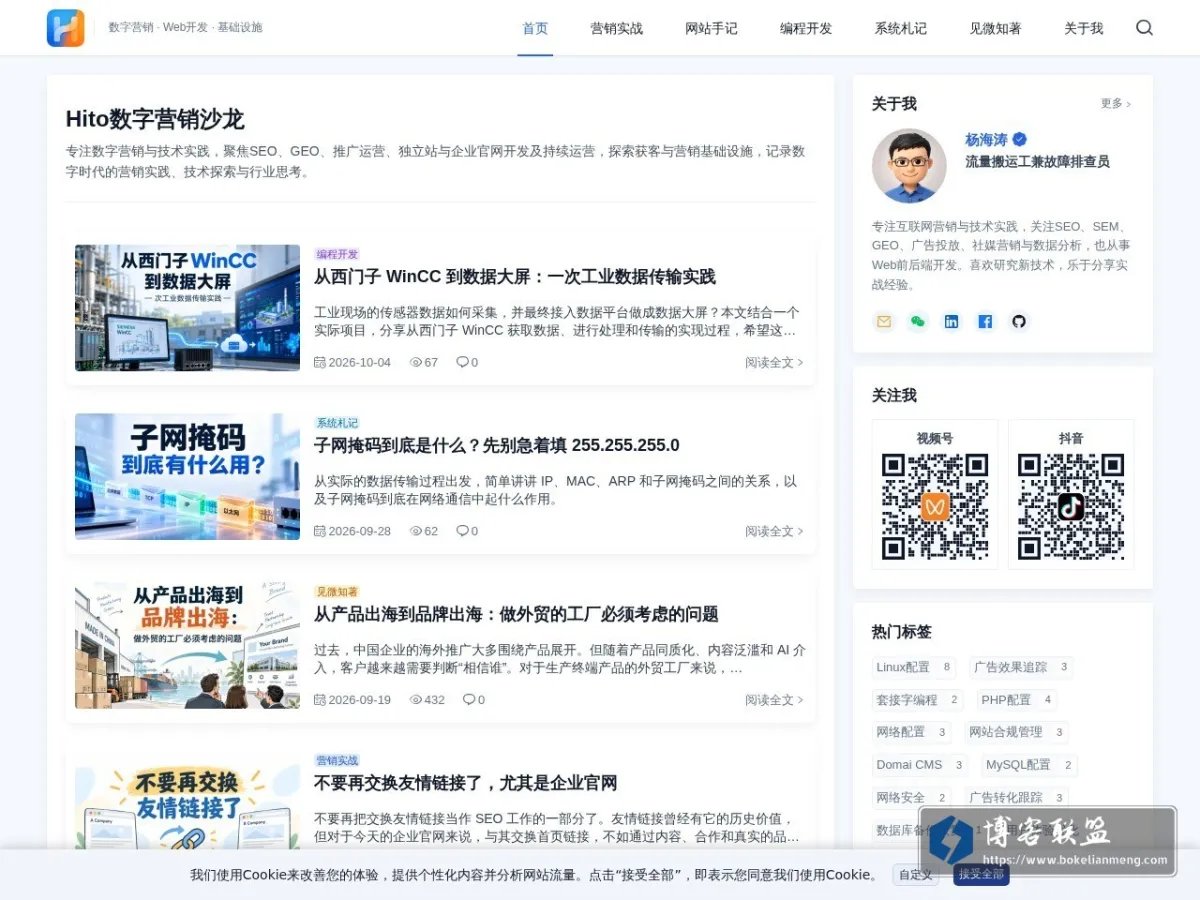Click the 抖音 QR code
Screen dimensions: 1200x900
click(x=1071, y=507)
